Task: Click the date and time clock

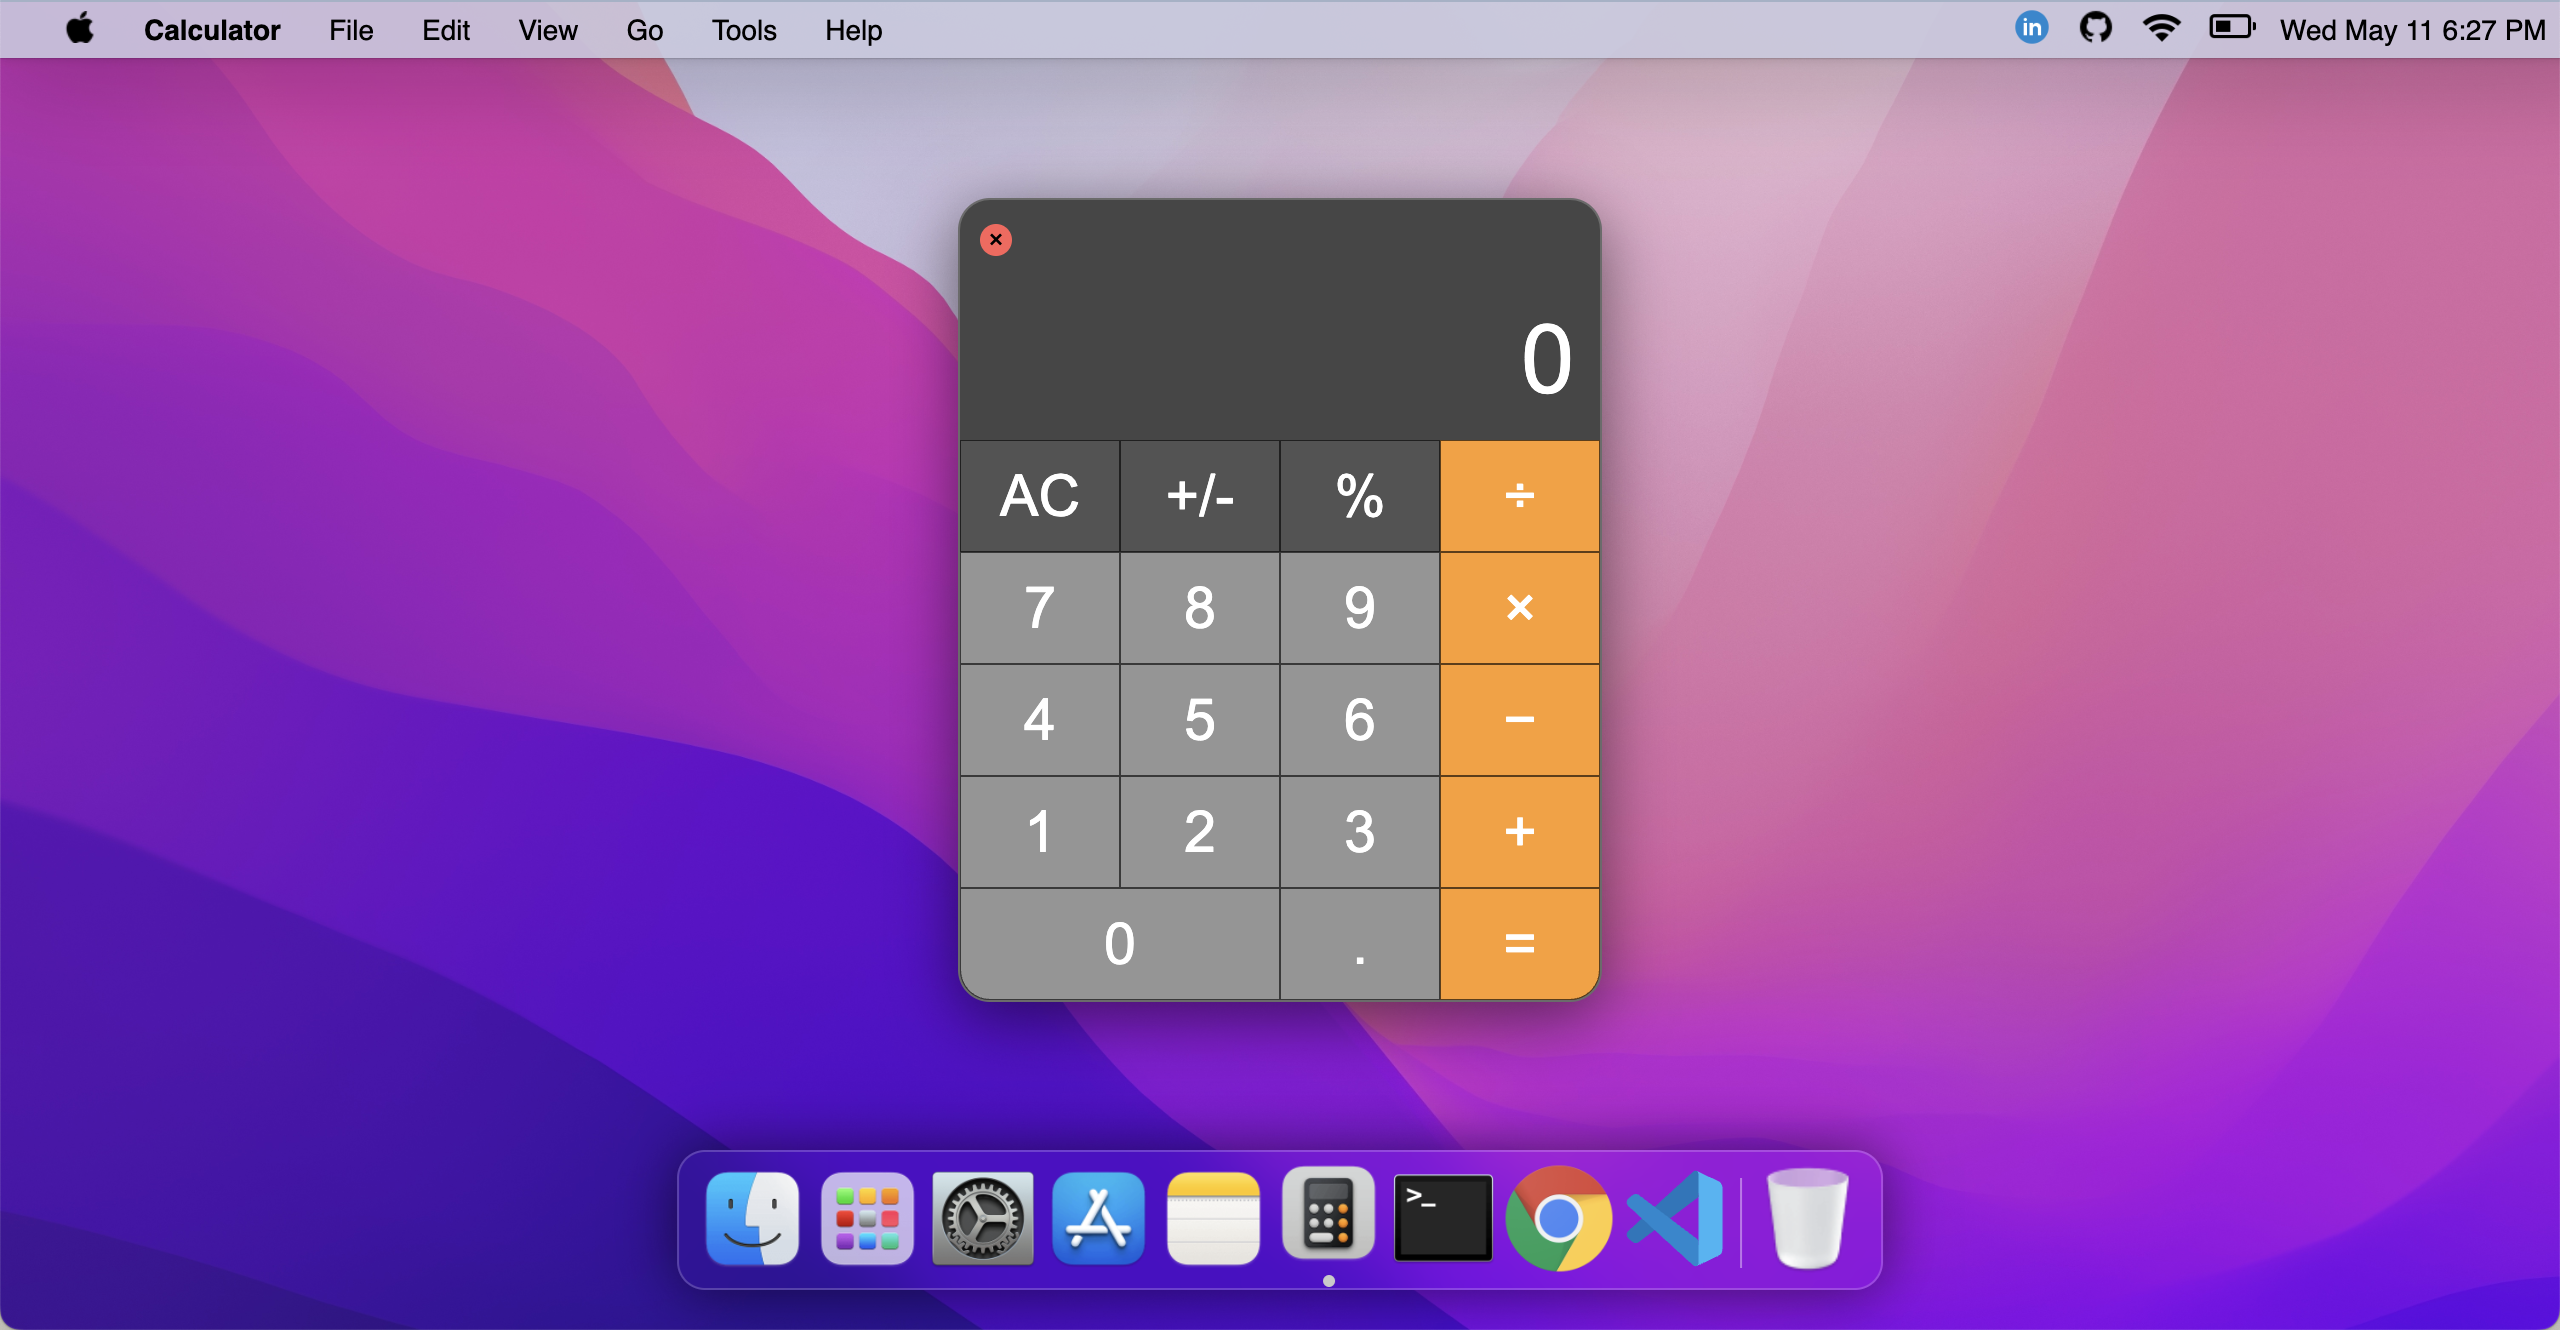Action: pyautogui.click(x=2412, y=30)
